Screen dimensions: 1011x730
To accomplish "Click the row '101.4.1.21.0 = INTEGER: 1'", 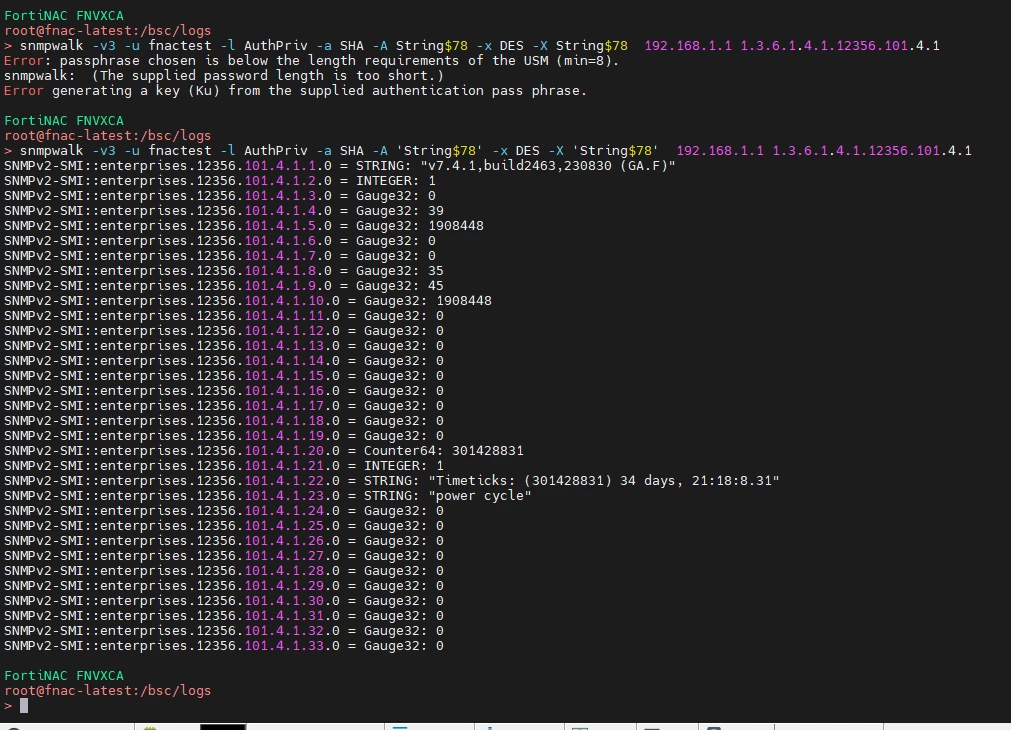I will pyautogui.click(x=224, y=466).
